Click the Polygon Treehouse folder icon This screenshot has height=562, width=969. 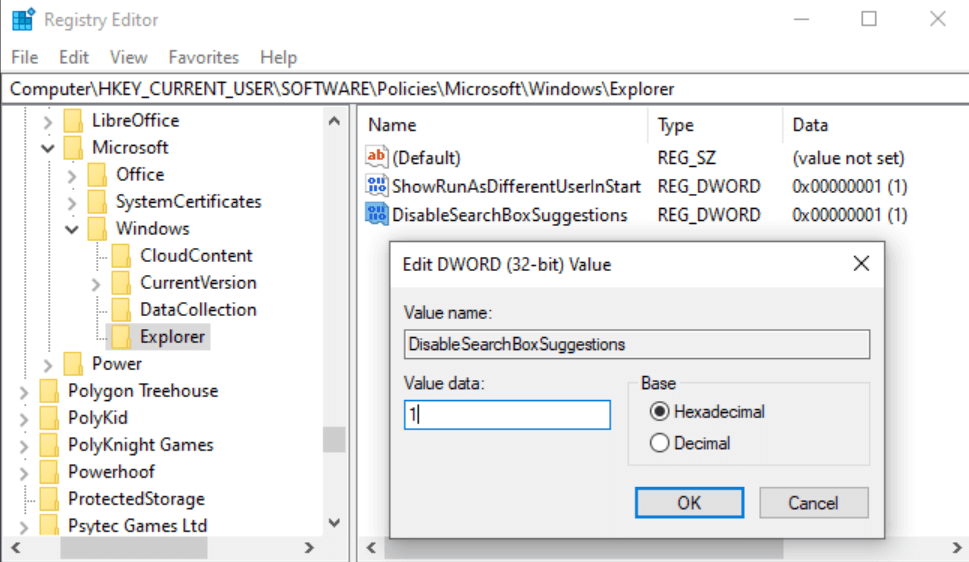pos(49,391)
